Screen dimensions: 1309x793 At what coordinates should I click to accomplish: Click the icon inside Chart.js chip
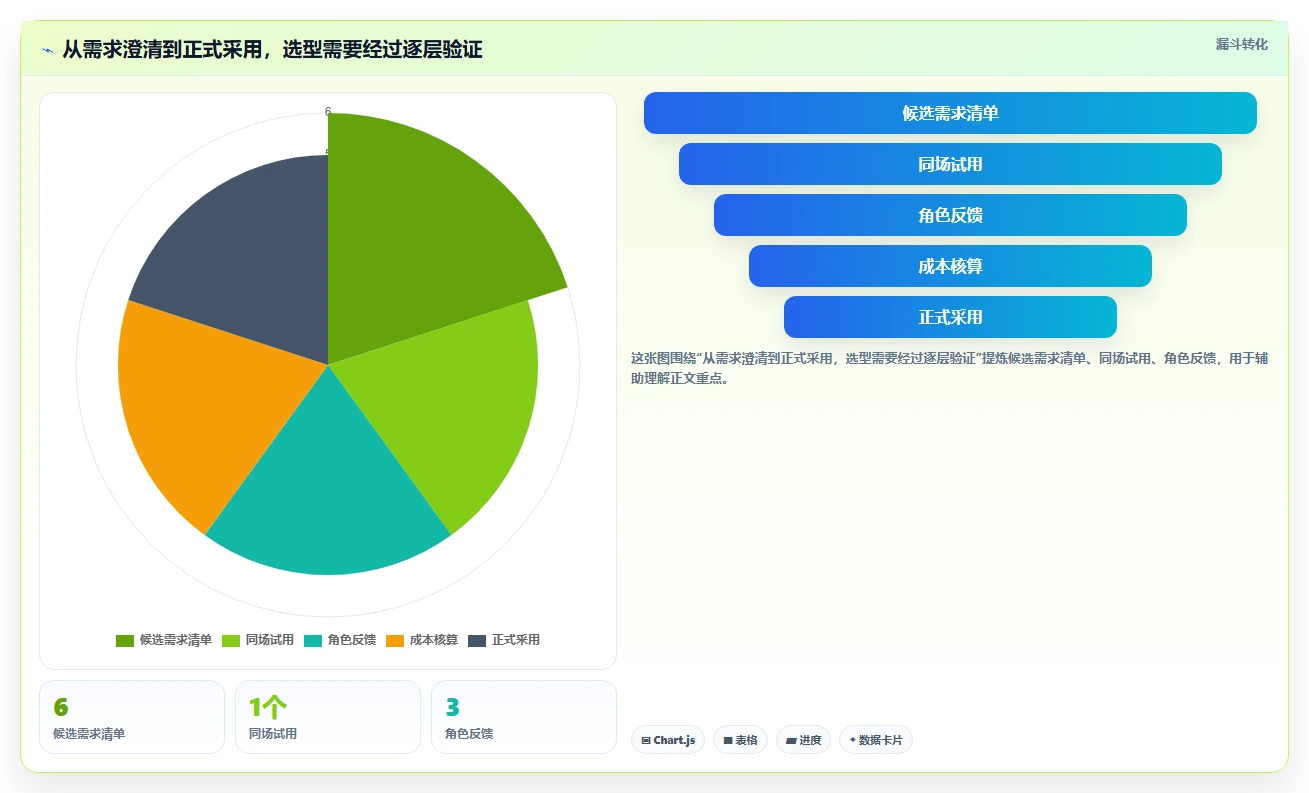tap(646, 741)
